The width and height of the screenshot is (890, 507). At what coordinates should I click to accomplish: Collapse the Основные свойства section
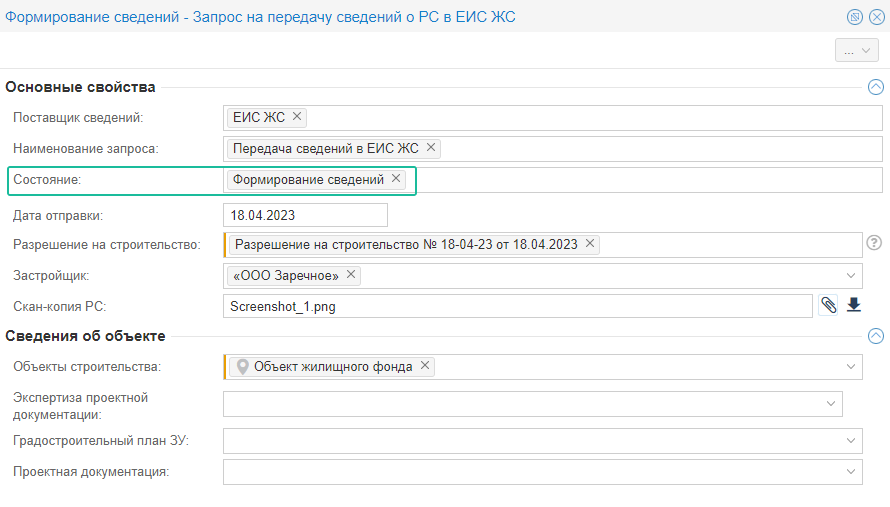coord(876,87)
